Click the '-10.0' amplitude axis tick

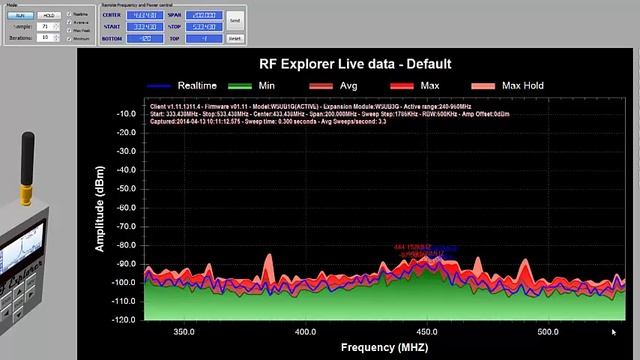(x=126, y=114)
